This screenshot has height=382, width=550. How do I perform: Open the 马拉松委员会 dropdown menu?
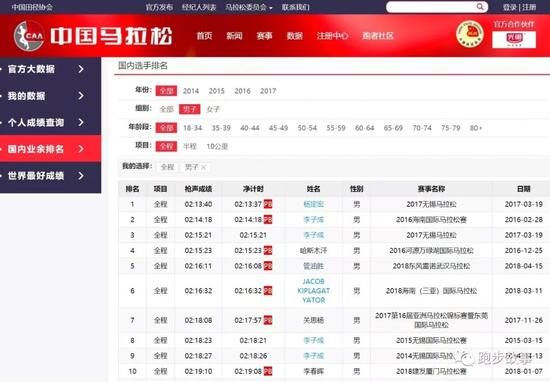tap(249, 7)
